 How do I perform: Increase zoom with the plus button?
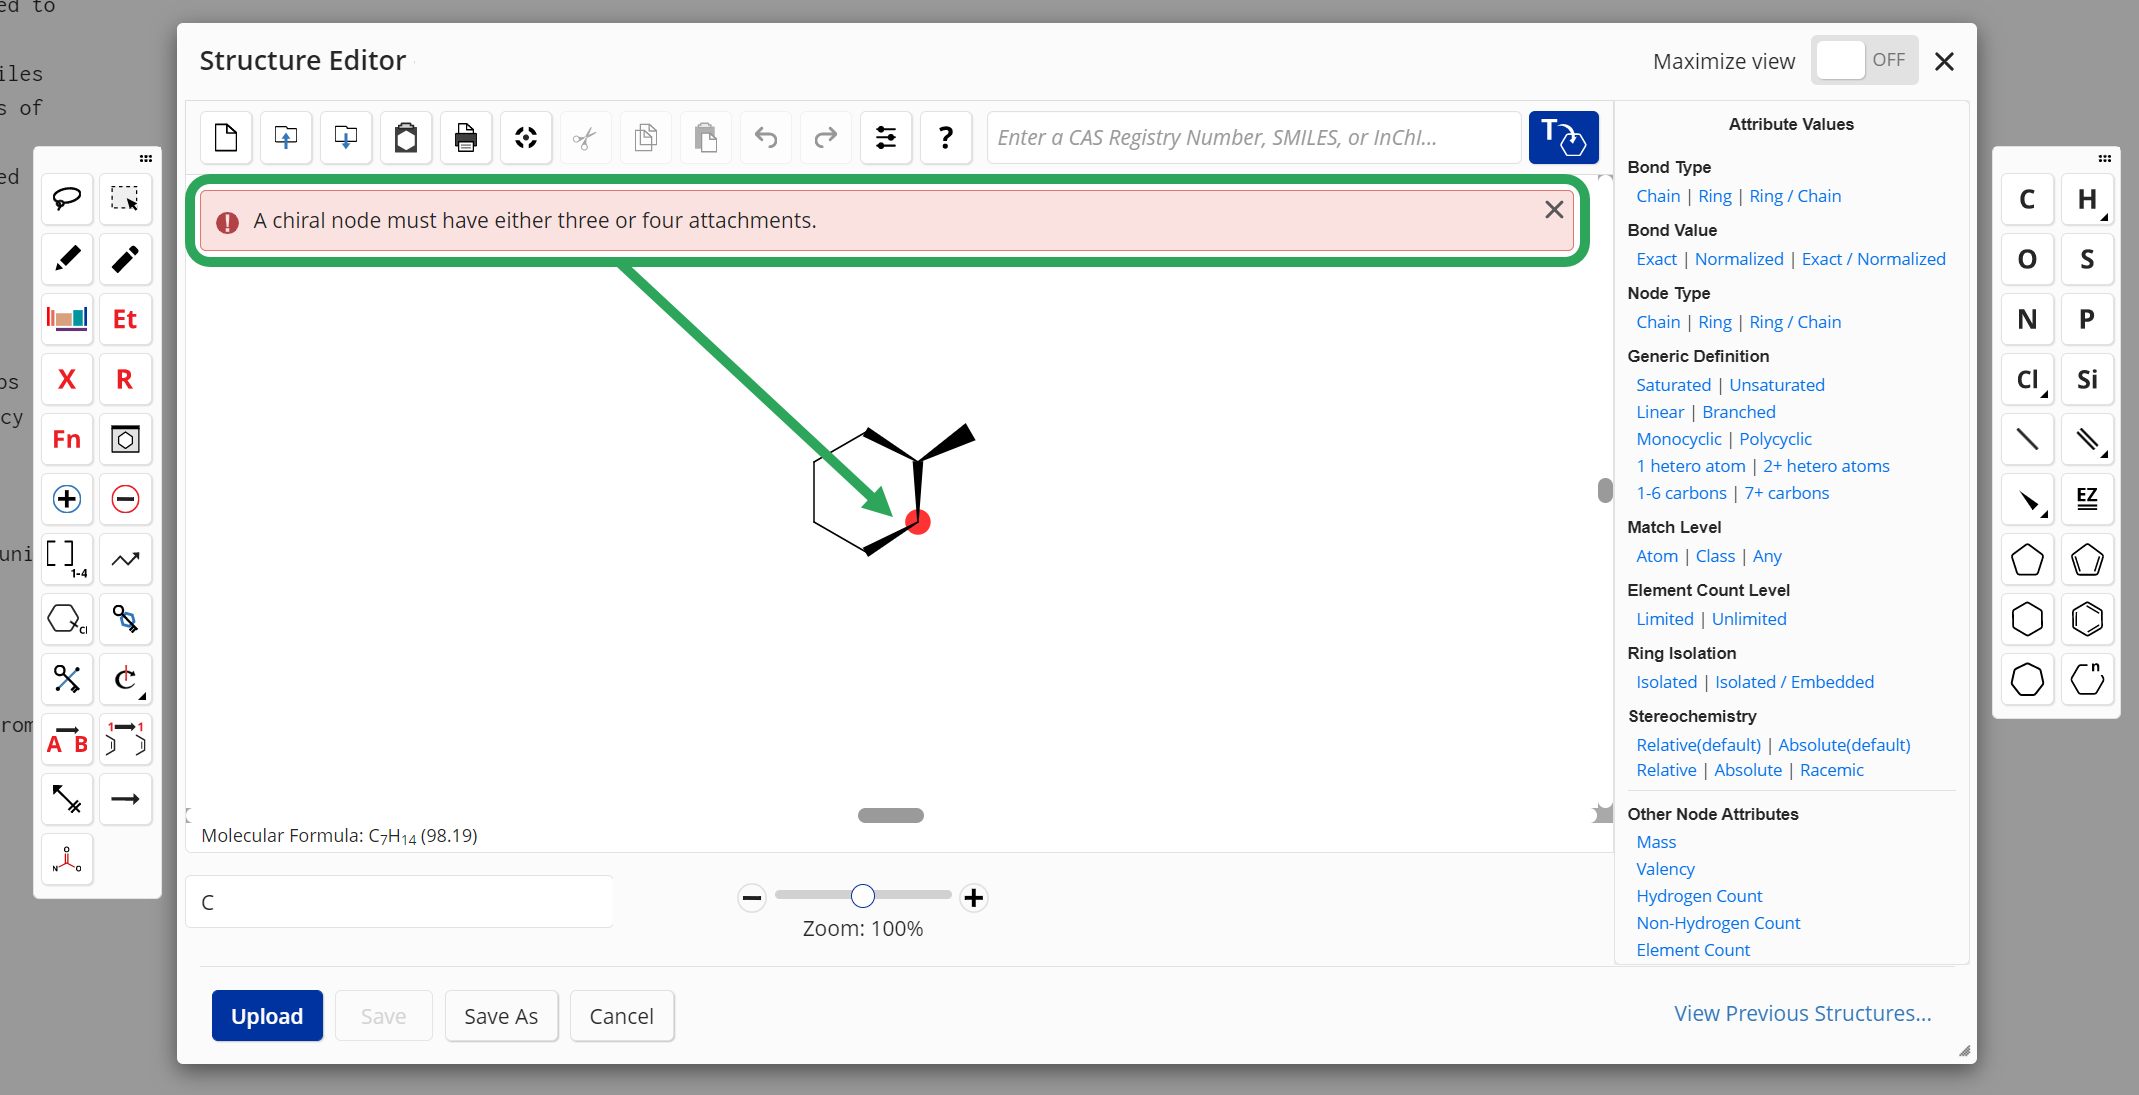click(974, 898)
